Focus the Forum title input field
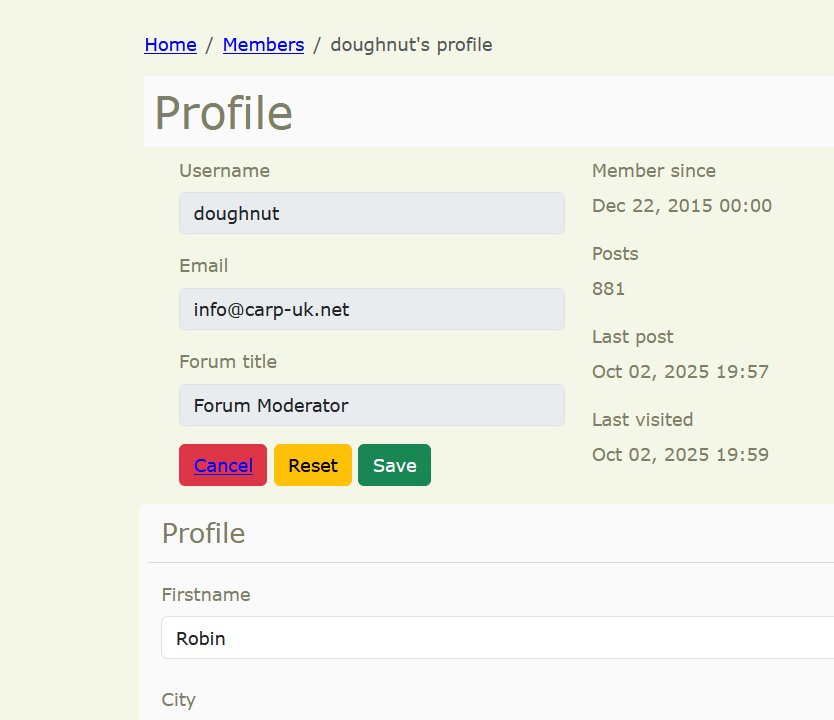The height and width of the screenshot is (720, 834). pos(371,405)
